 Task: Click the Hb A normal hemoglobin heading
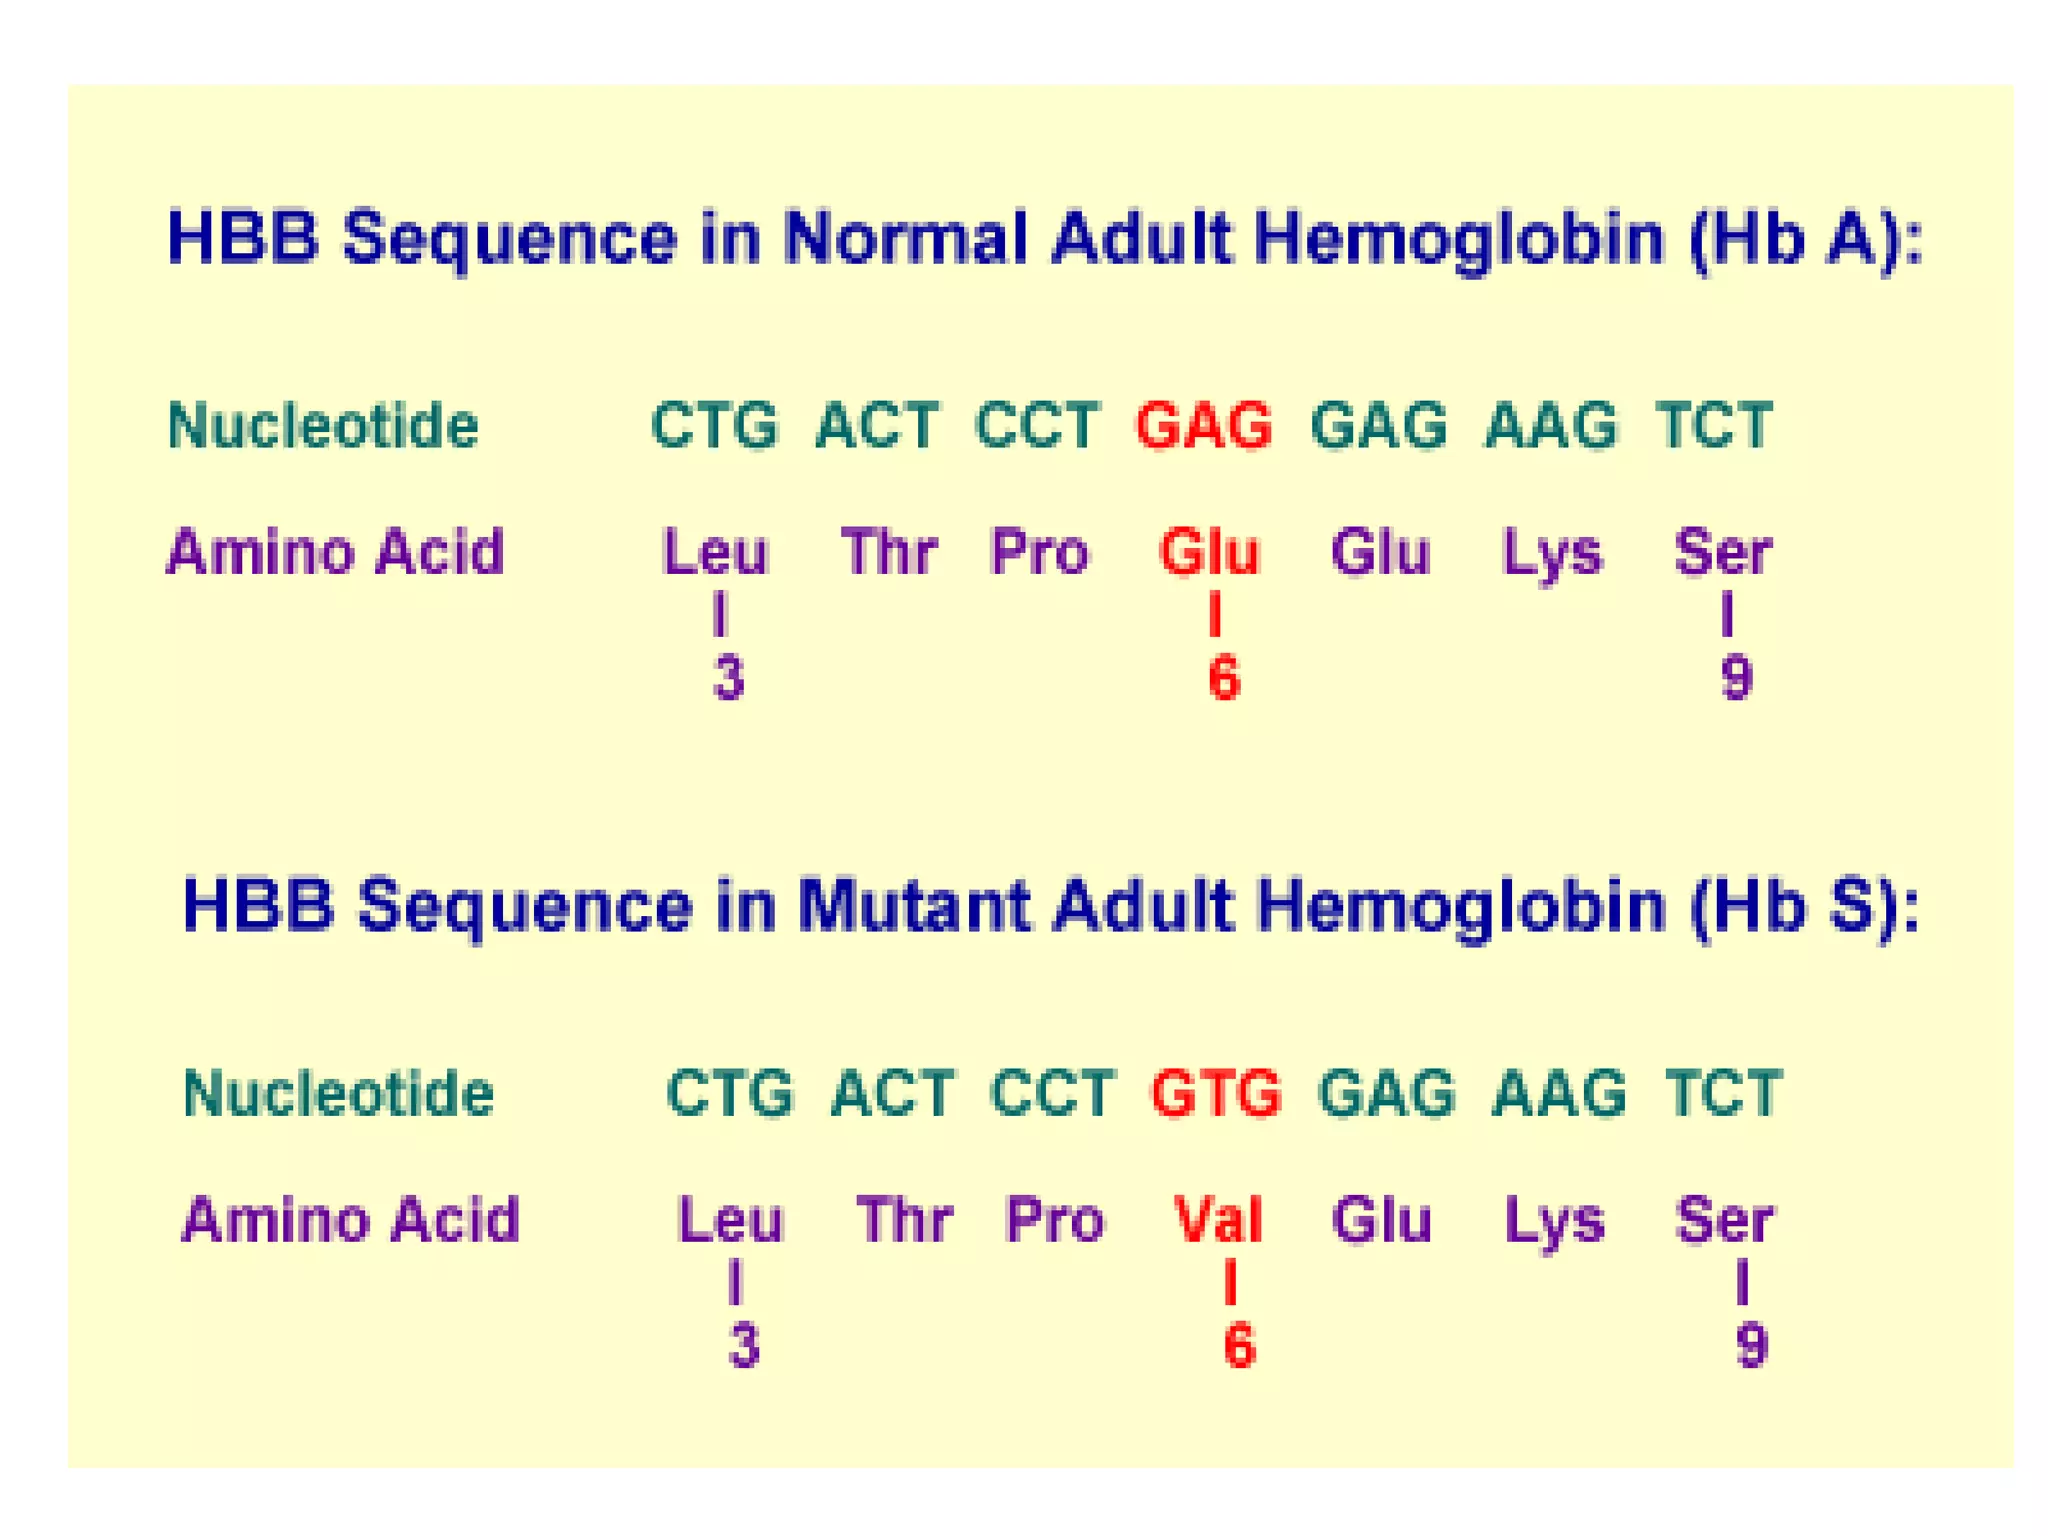[1043, 239]
